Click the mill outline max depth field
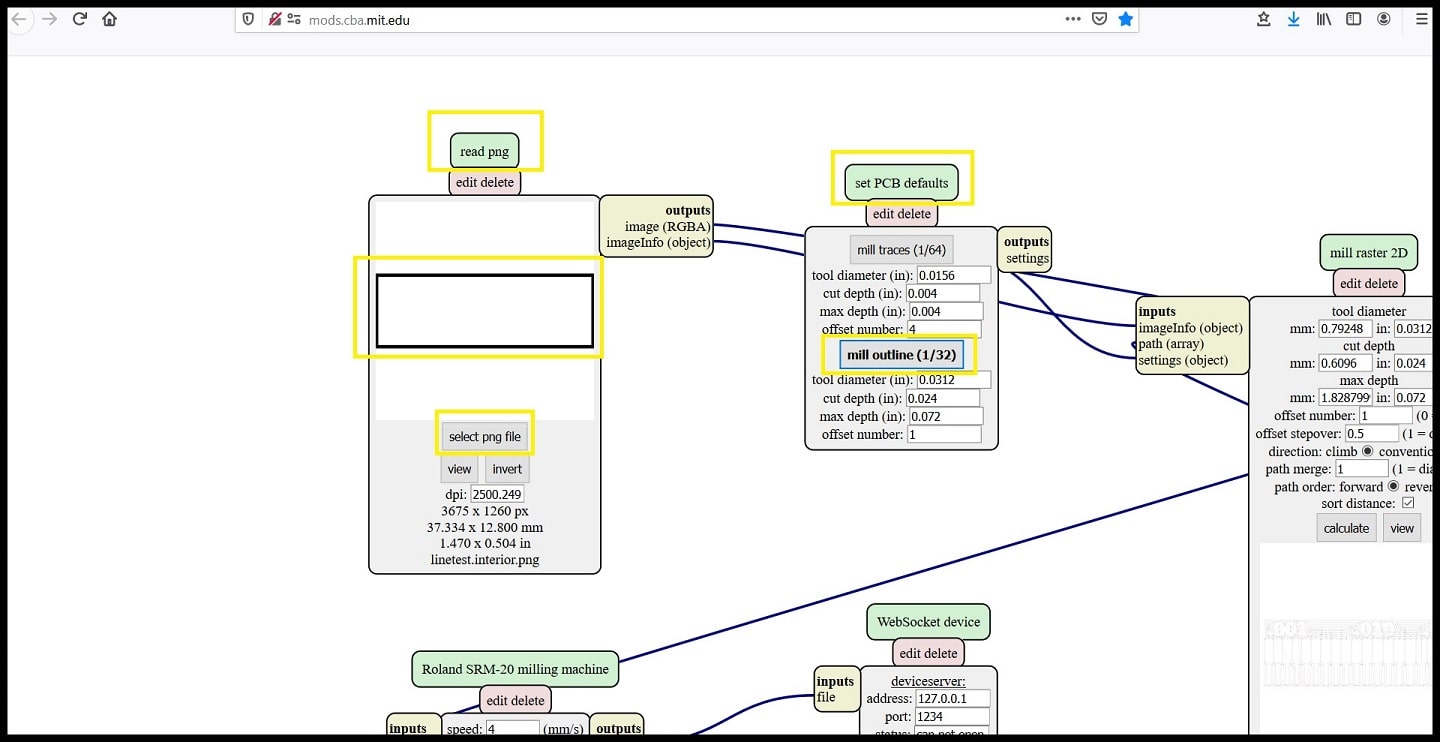 (946, 416)
